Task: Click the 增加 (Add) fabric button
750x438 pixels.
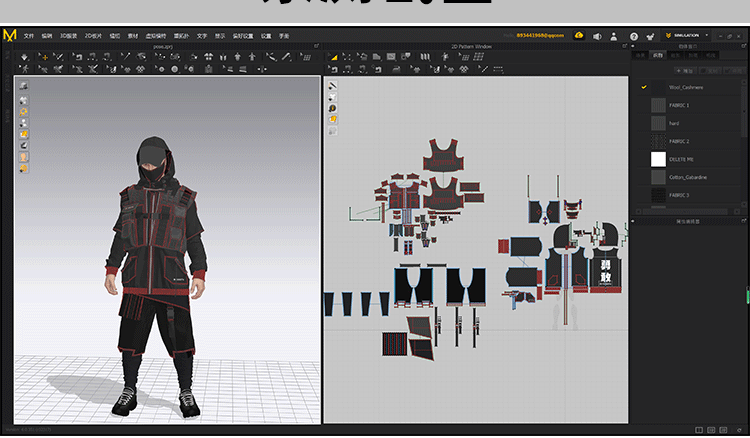Action: [687, 71]
